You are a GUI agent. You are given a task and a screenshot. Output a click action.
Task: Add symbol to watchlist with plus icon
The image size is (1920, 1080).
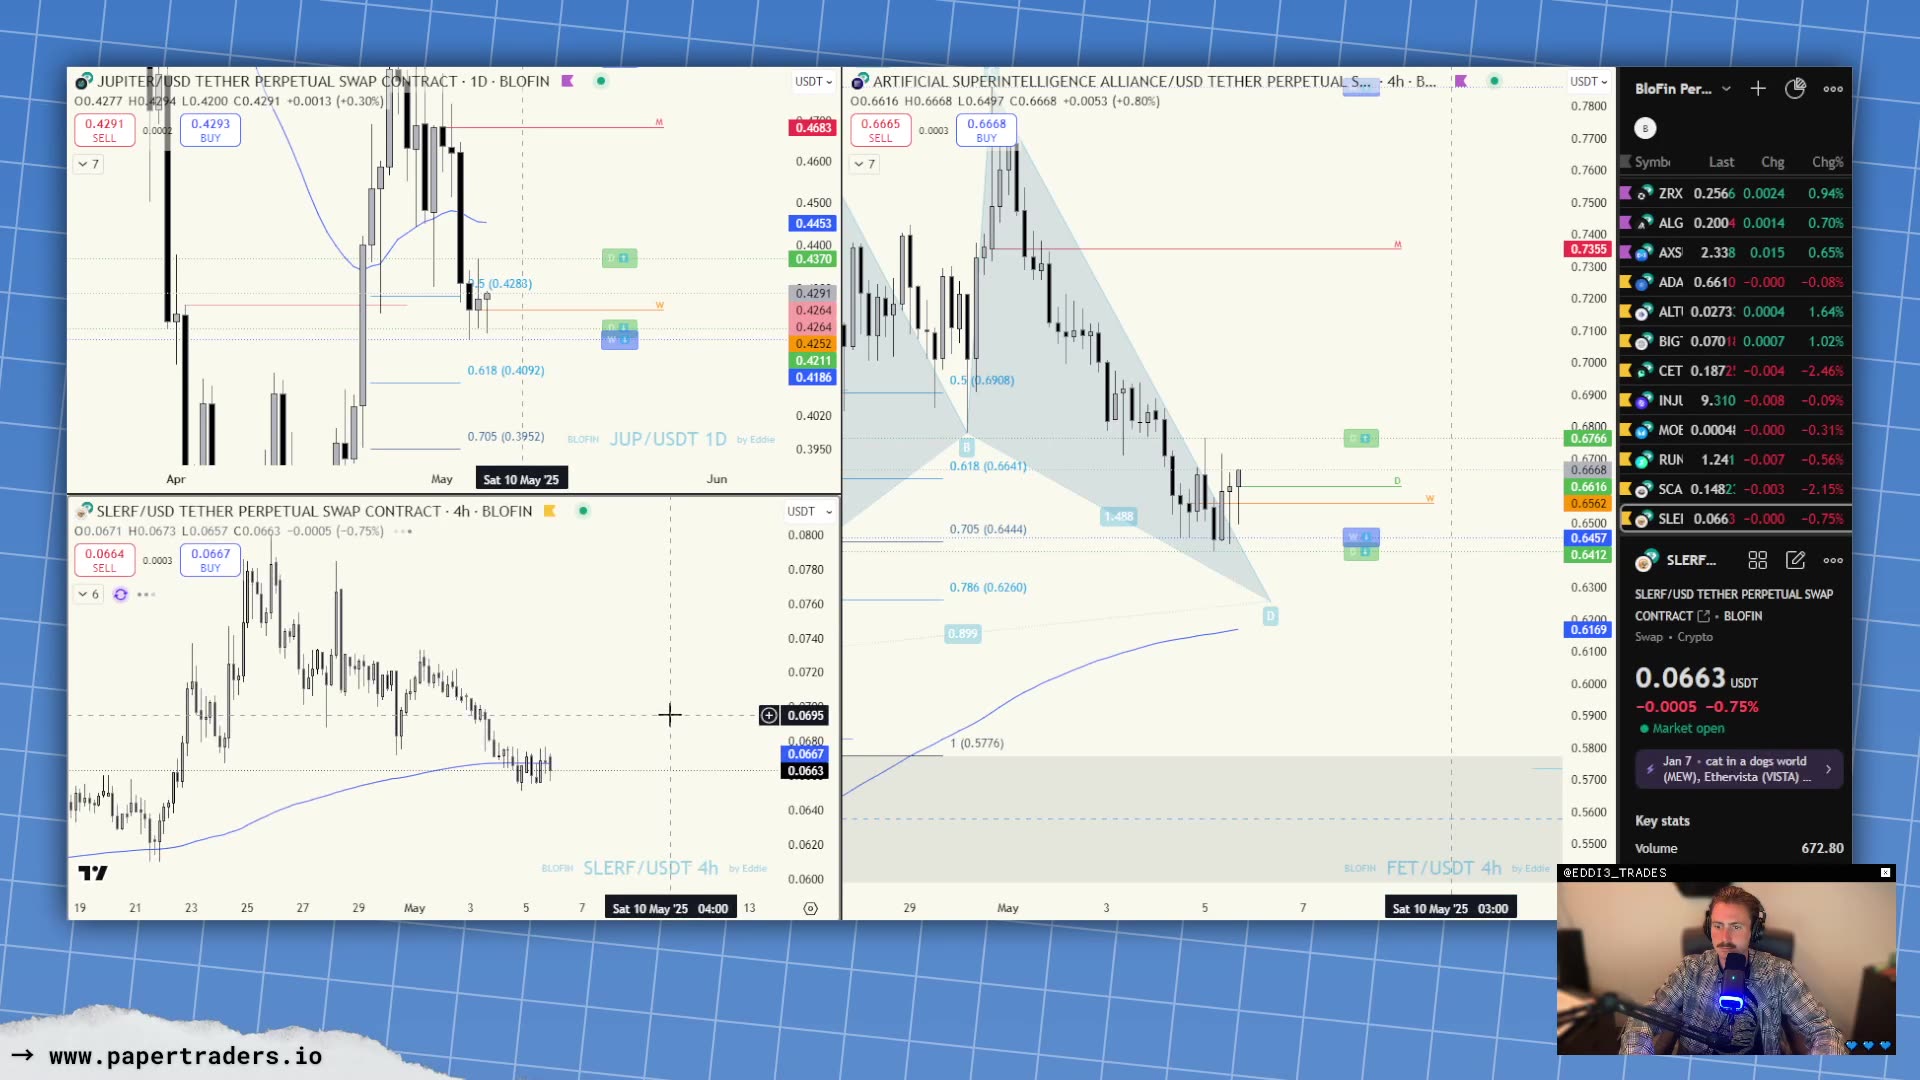(x=1757, y=89)
